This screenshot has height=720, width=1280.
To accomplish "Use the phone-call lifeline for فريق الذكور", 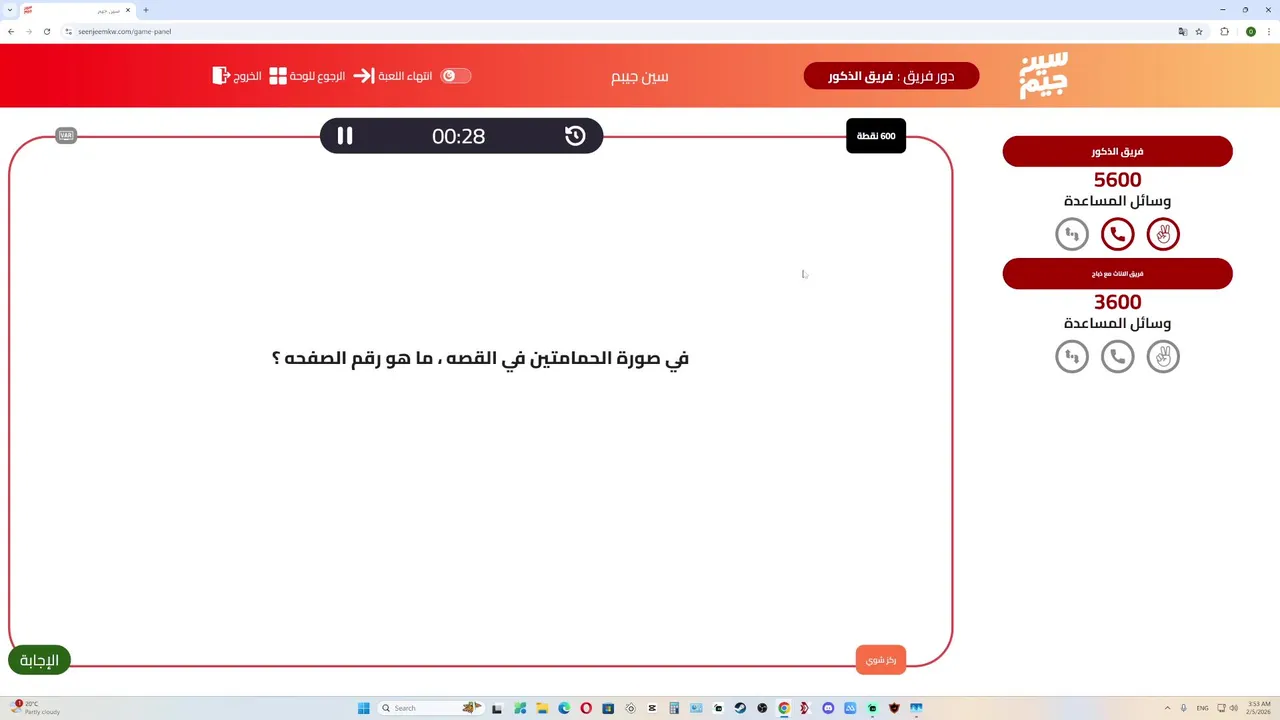I will [x=1117, y=234].
